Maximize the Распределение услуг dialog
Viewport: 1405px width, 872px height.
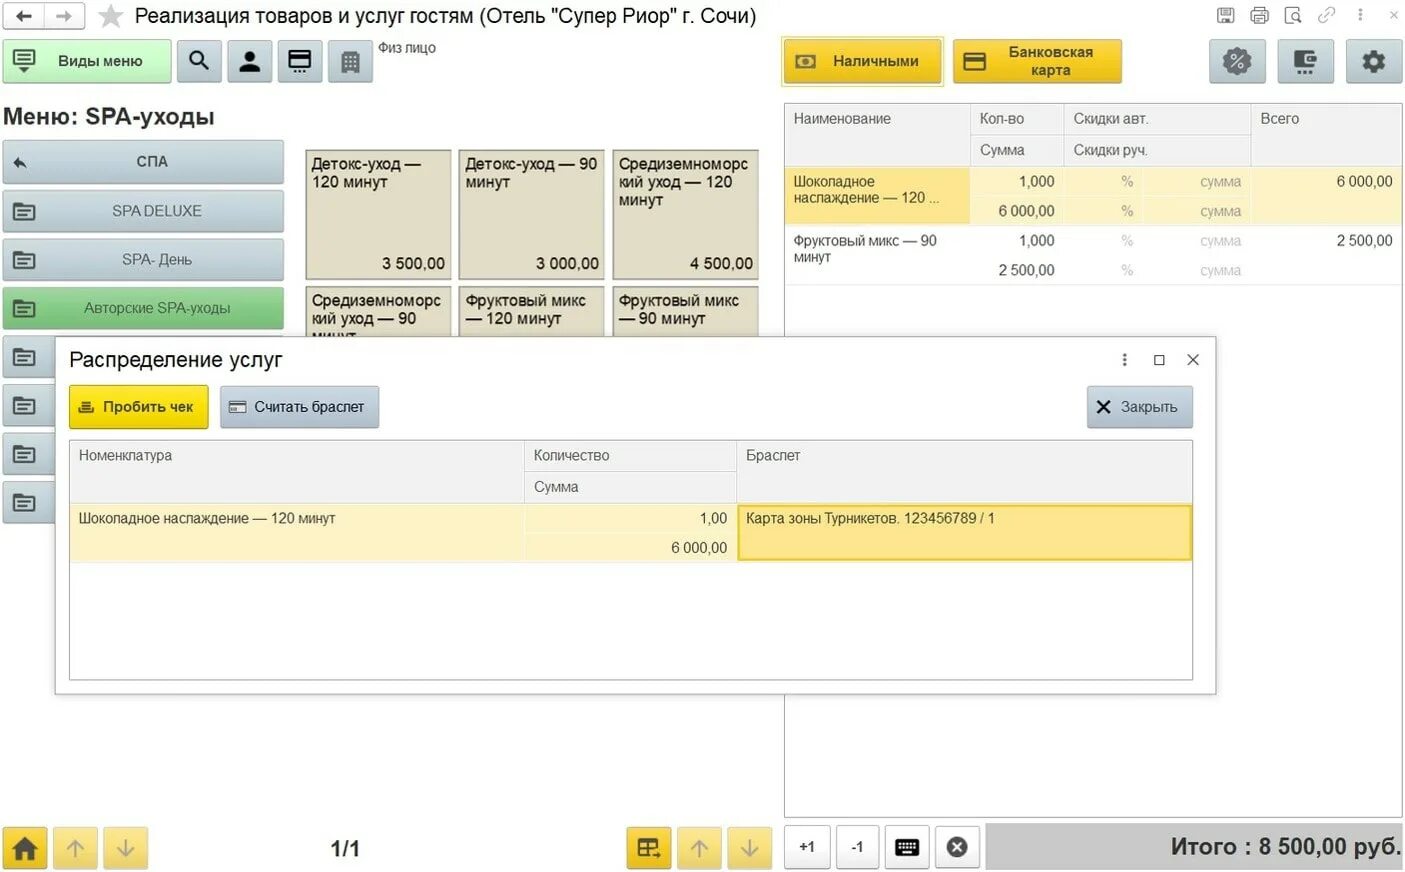pos(1159,360)
